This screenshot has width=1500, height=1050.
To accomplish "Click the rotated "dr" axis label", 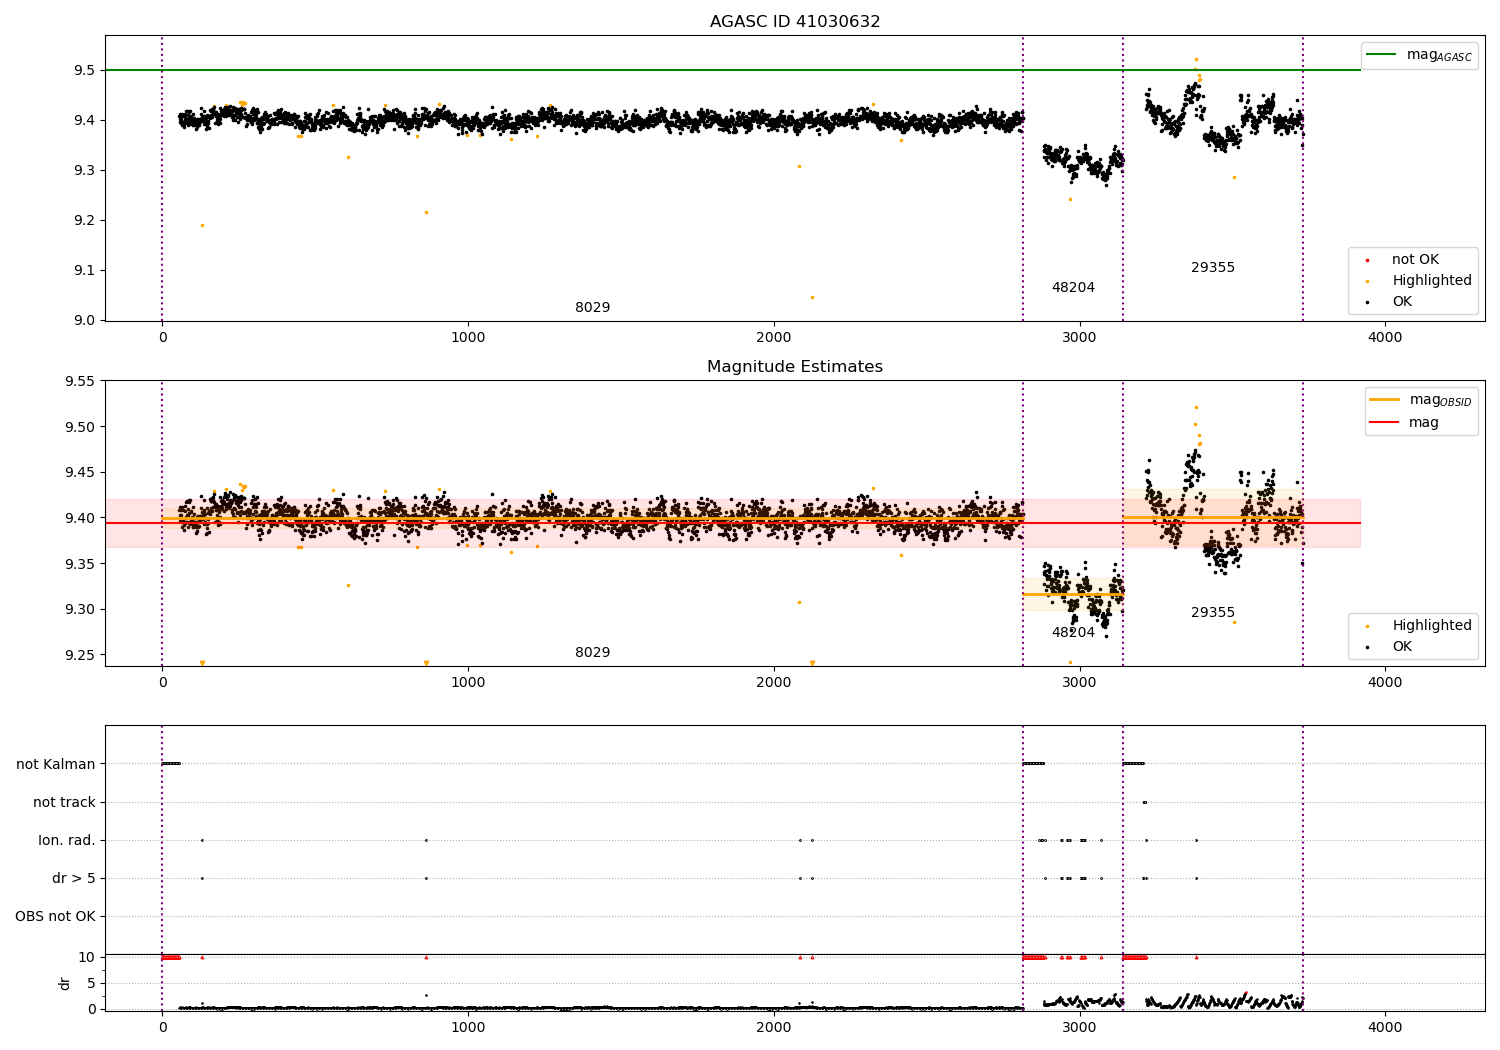I will point(65,983).
